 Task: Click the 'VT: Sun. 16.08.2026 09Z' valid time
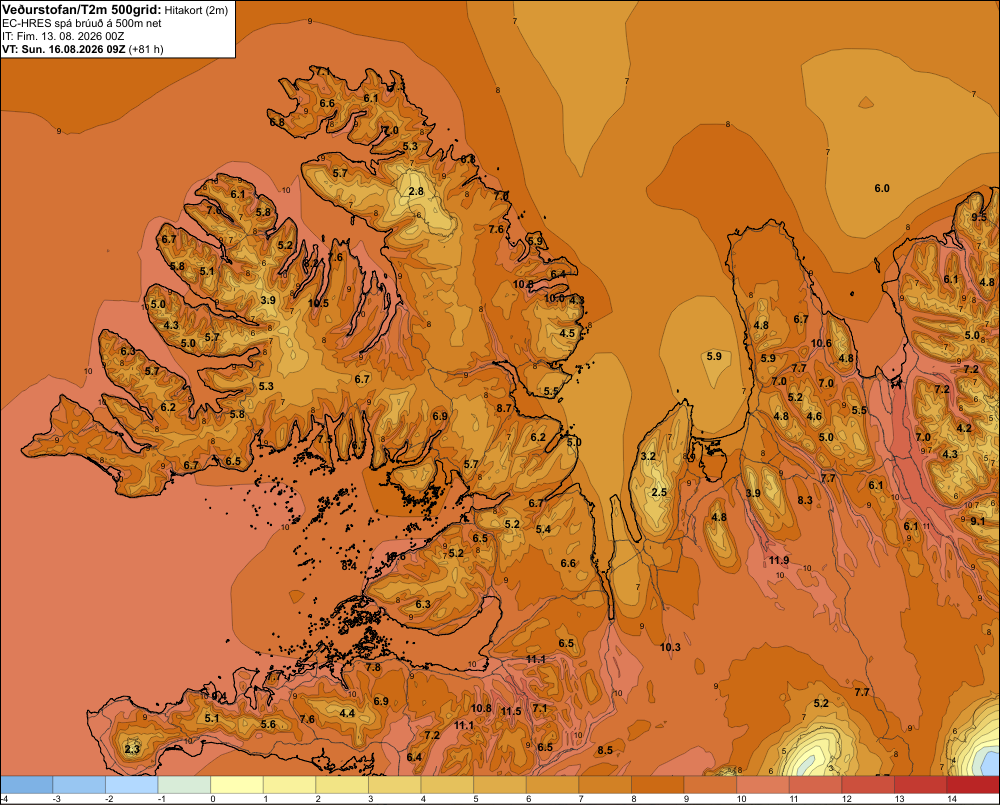(64, 49)
